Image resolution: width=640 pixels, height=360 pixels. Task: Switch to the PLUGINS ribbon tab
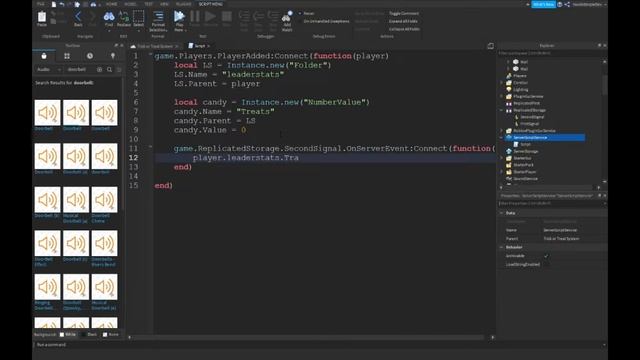tap(183, 4)
